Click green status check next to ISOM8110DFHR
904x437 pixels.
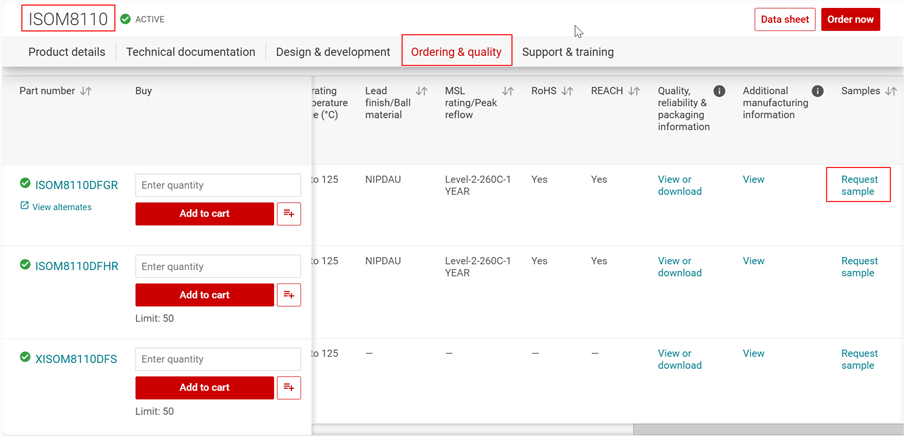point(25,265)
